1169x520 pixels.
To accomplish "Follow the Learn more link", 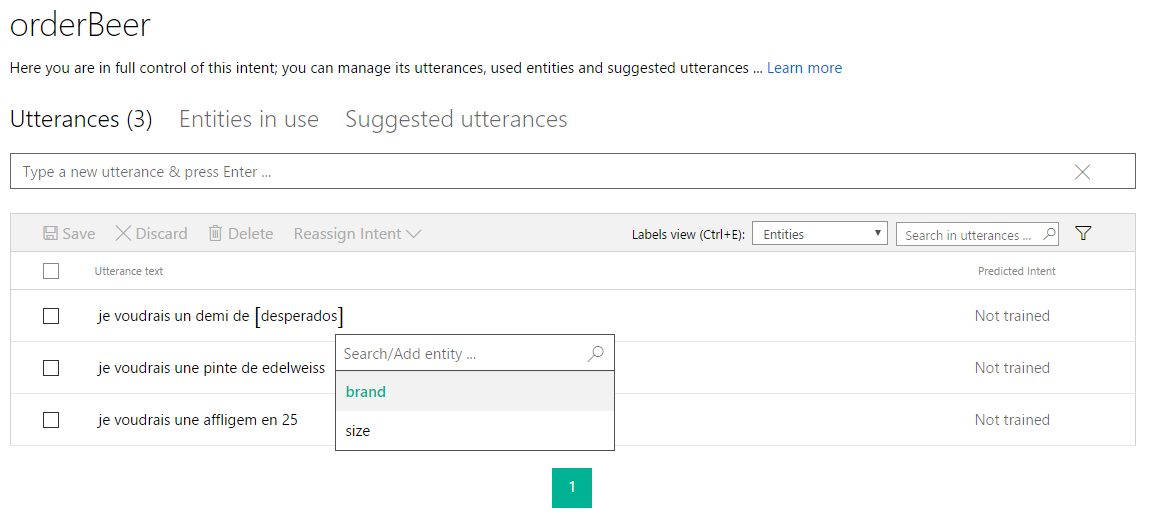I will coord(804,68).
